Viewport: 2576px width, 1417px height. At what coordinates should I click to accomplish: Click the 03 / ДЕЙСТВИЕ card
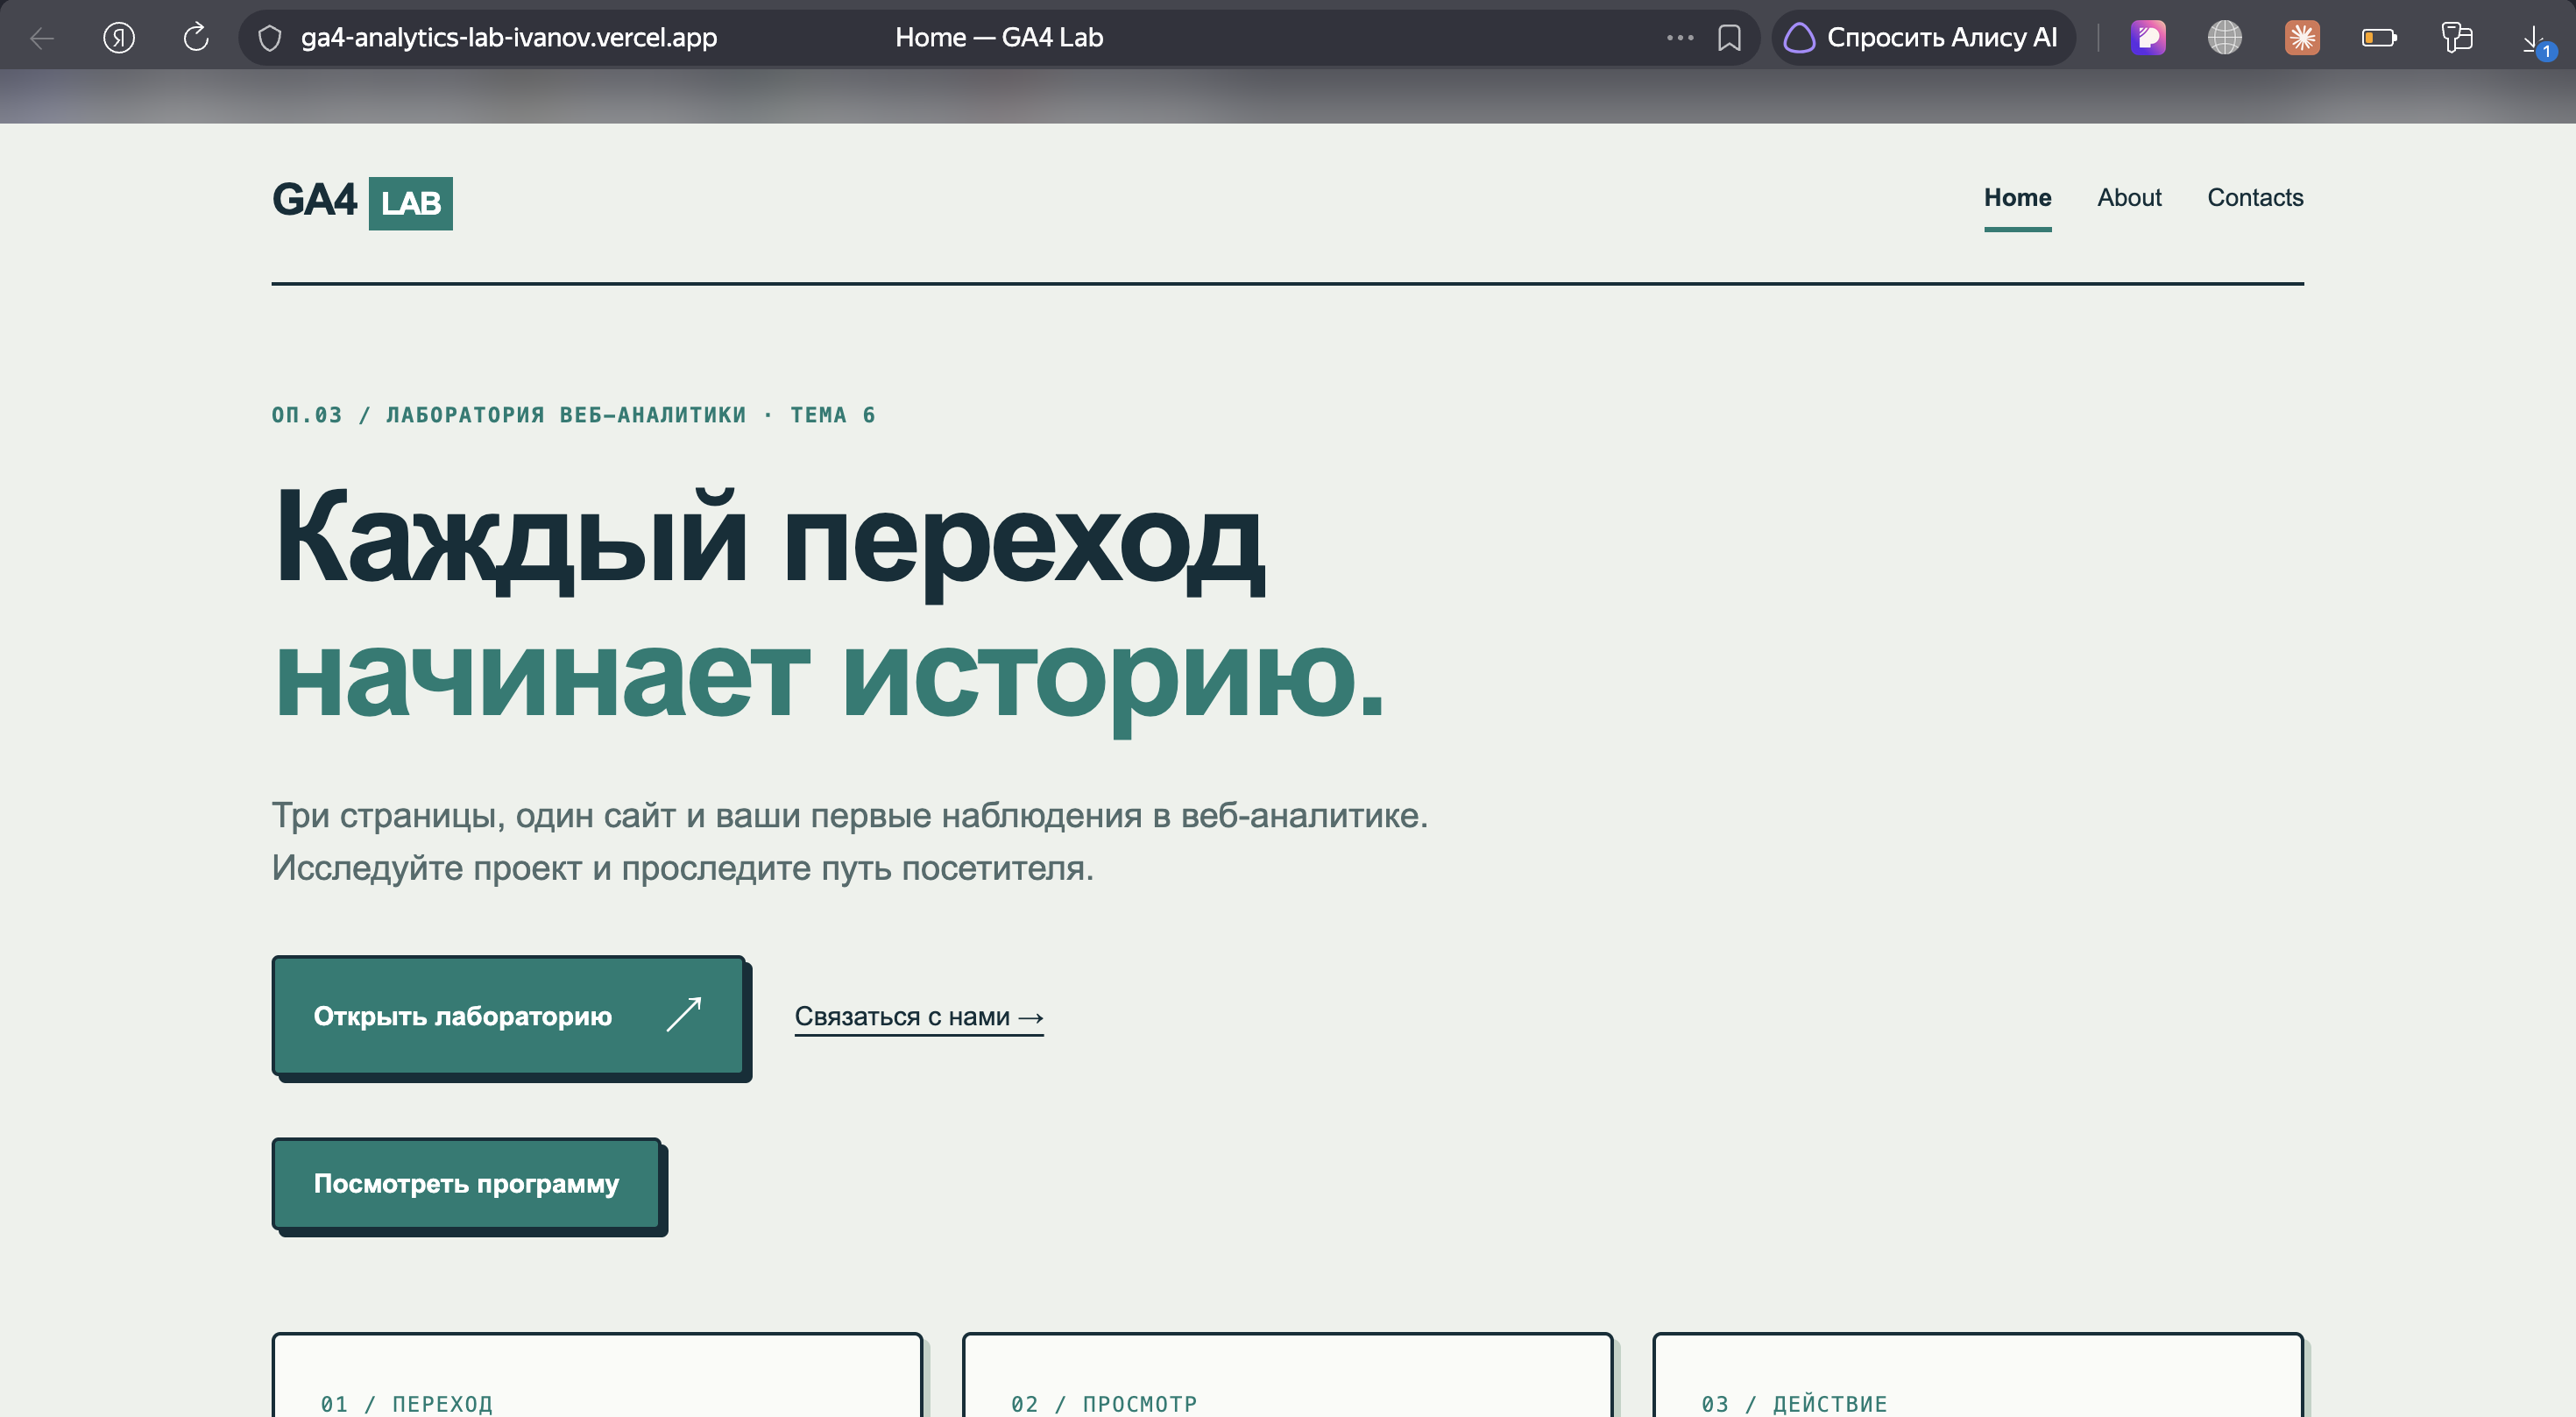(x=1977, y=1376)
